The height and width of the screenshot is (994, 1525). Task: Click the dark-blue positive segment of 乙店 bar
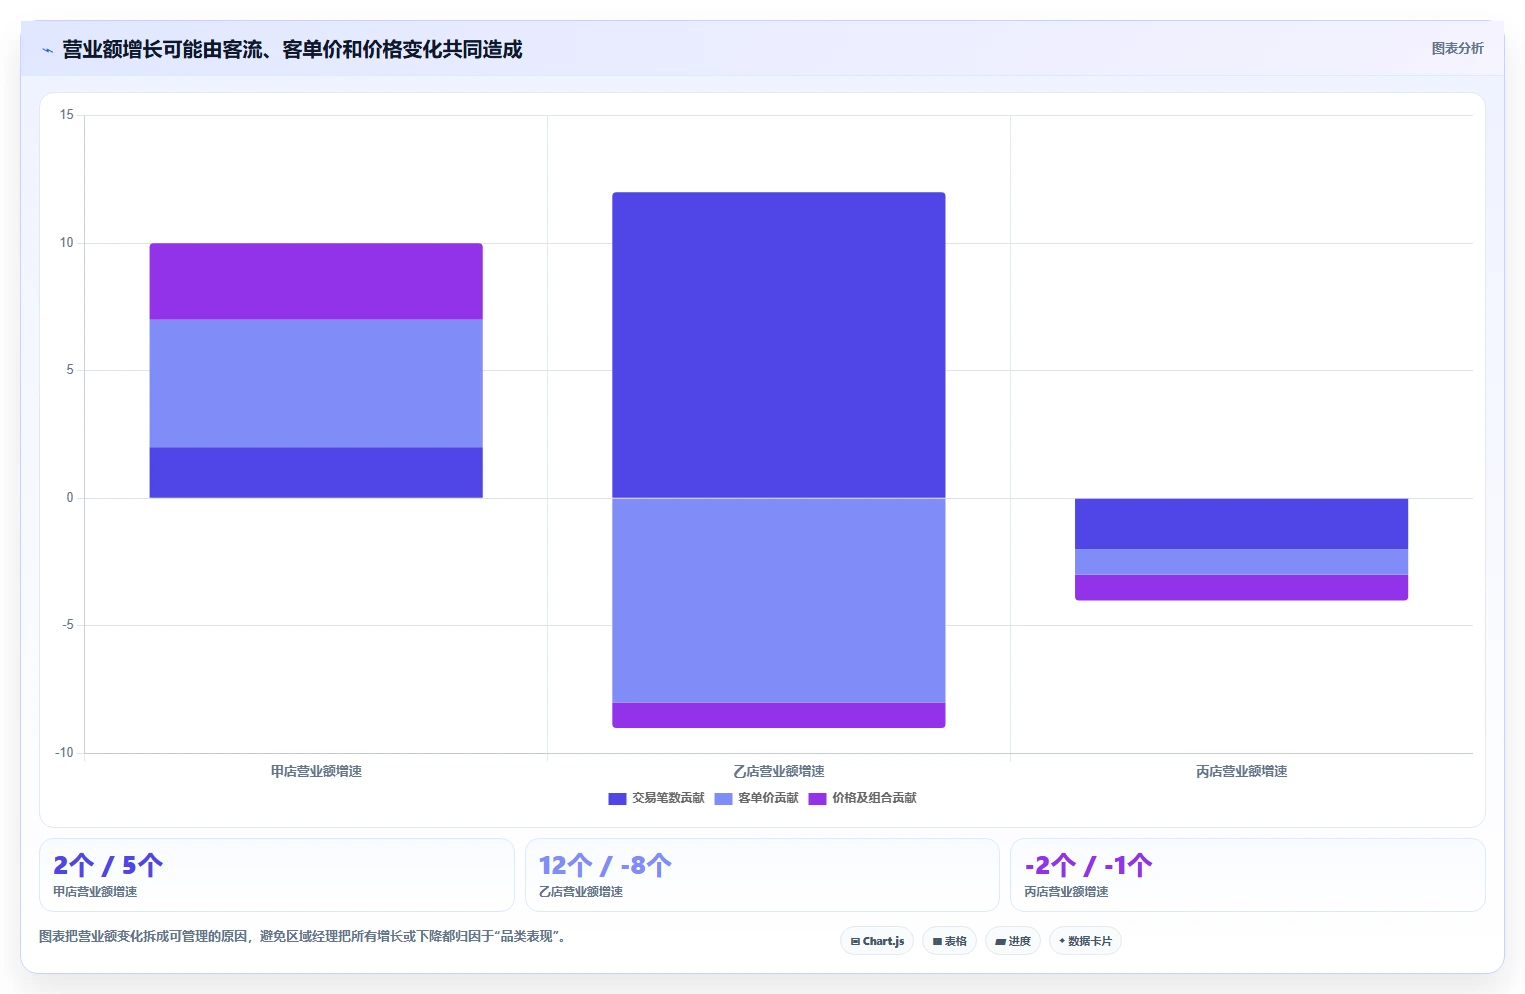pyautogui.click(x=778, y=345)
